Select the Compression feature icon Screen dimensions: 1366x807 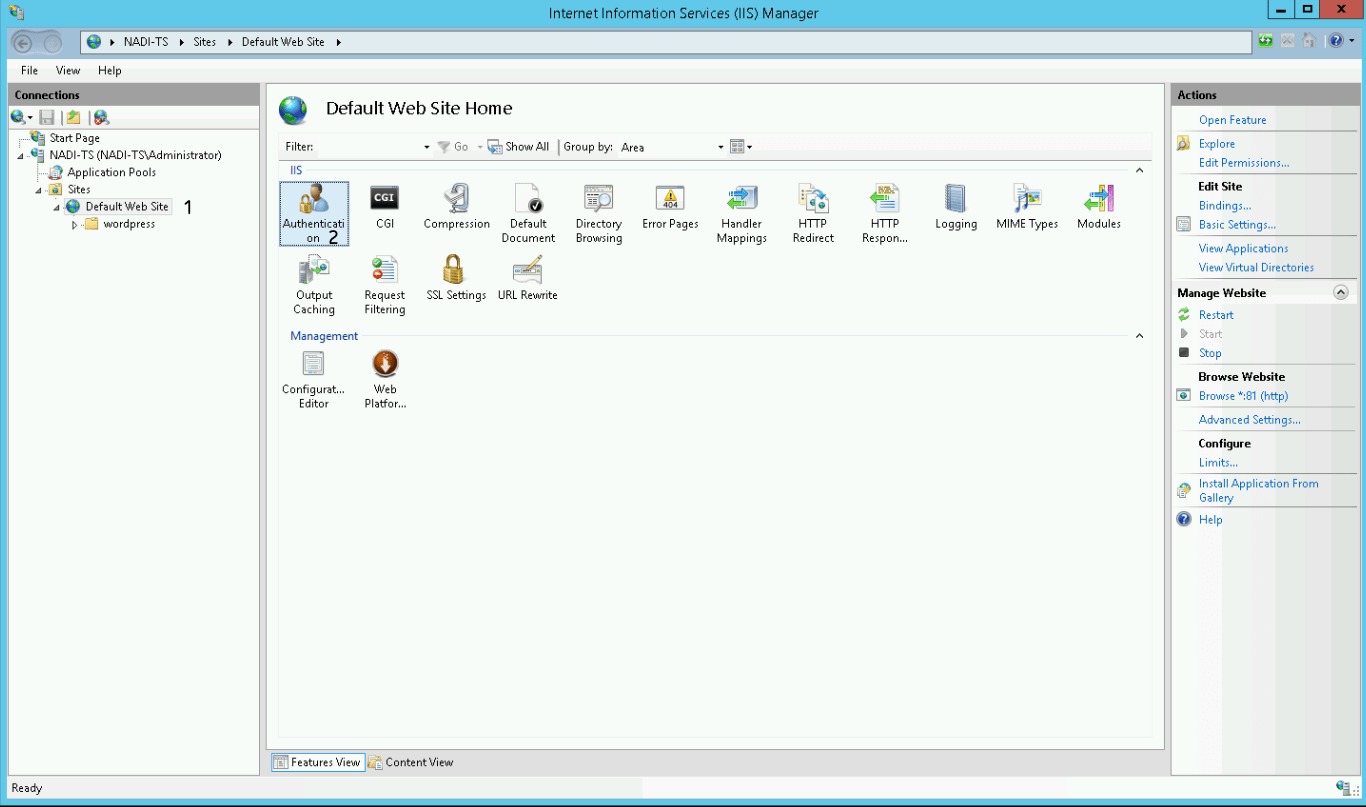456,207
